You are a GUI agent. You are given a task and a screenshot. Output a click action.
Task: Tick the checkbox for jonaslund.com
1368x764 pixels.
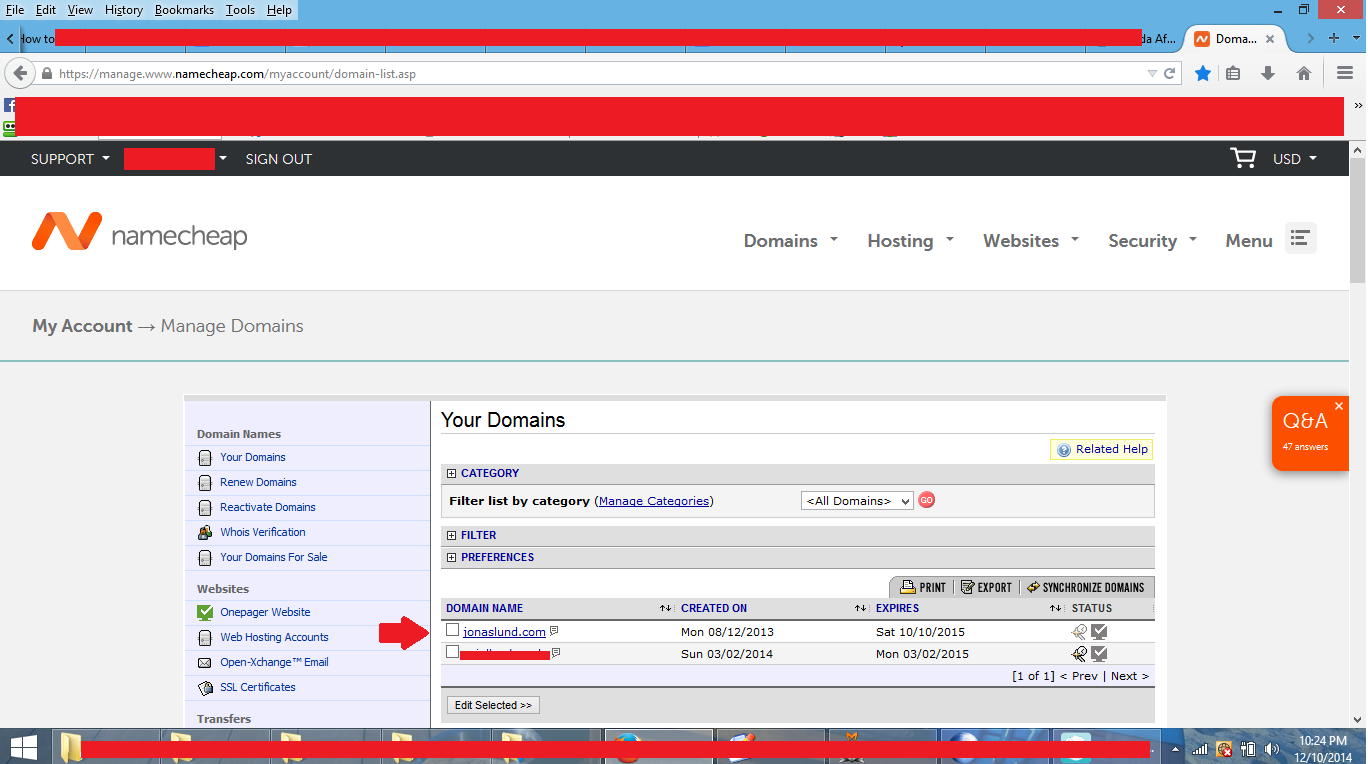tap(453, 630)
